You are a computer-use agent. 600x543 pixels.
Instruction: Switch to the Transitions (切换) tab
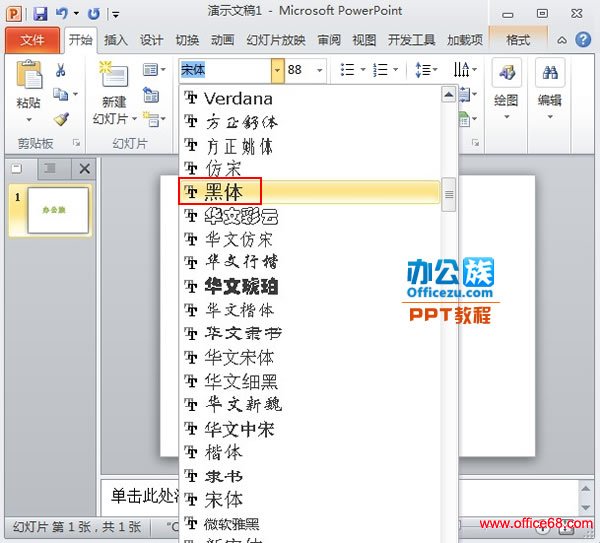[187, 40]
